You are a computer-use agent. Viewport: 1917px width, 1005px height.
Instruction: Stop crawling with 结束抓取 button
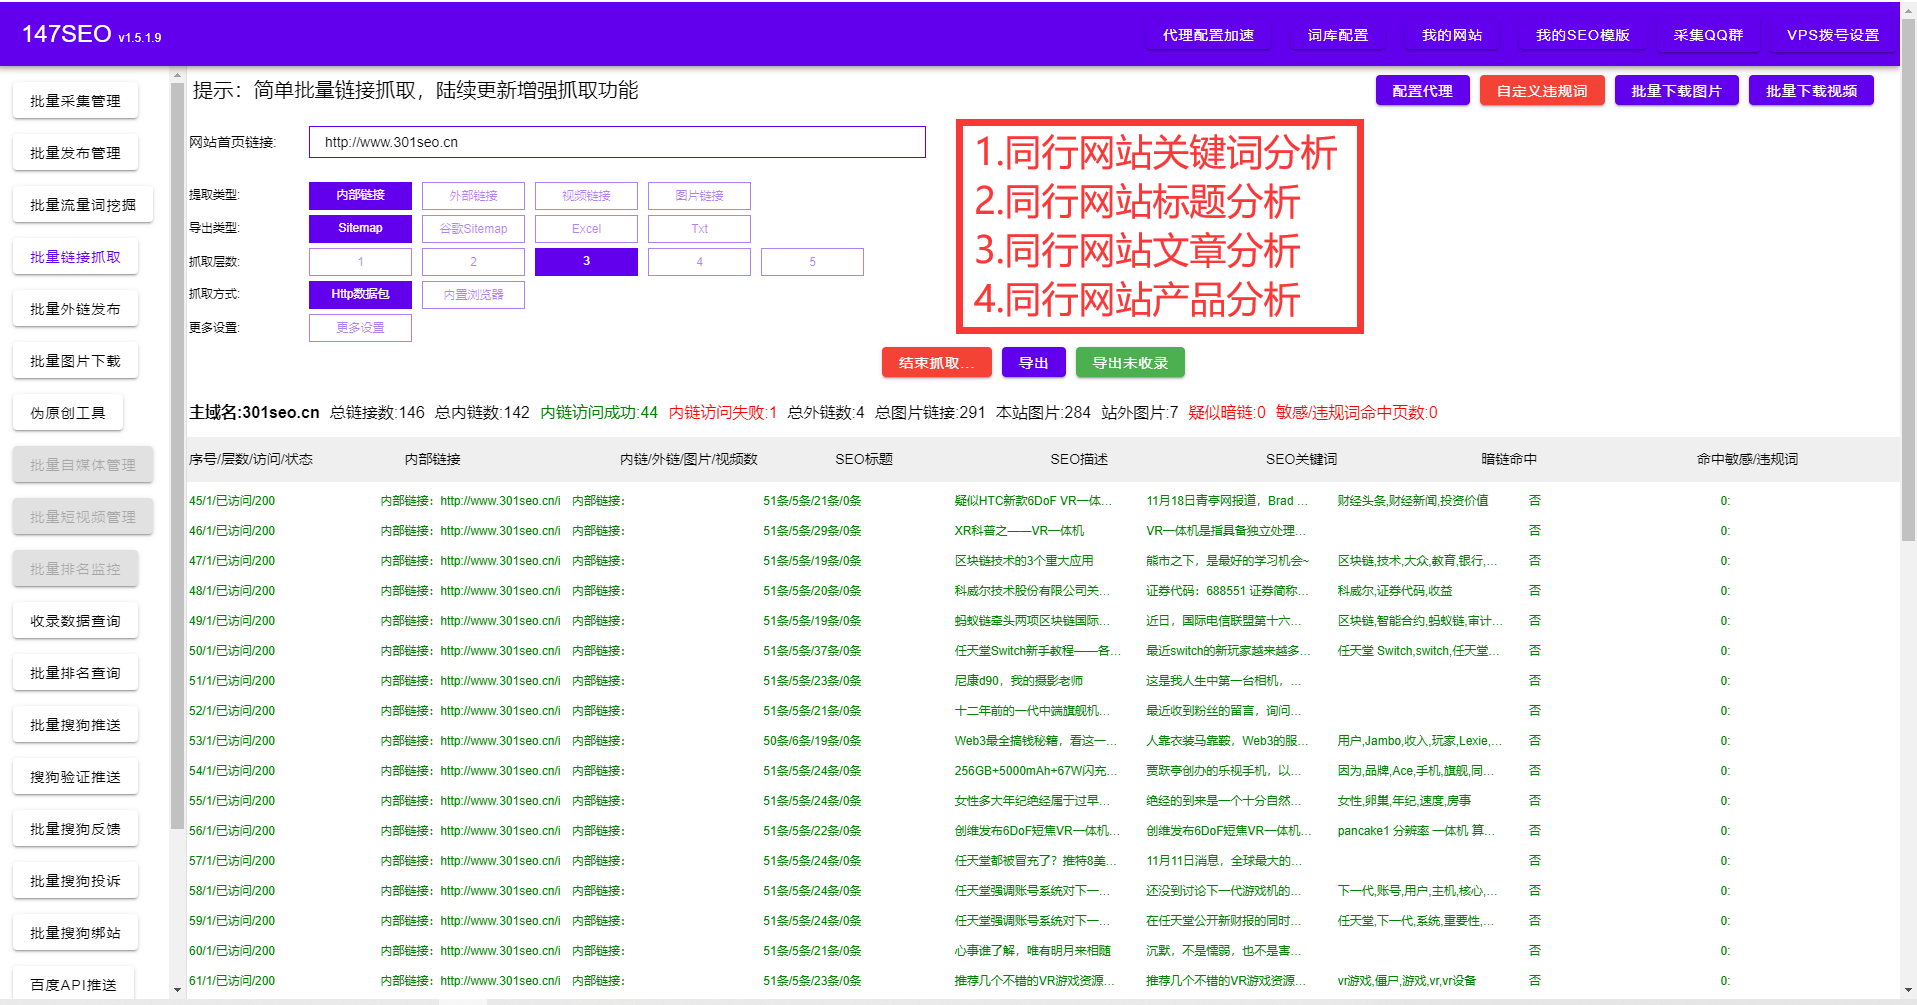936,362
